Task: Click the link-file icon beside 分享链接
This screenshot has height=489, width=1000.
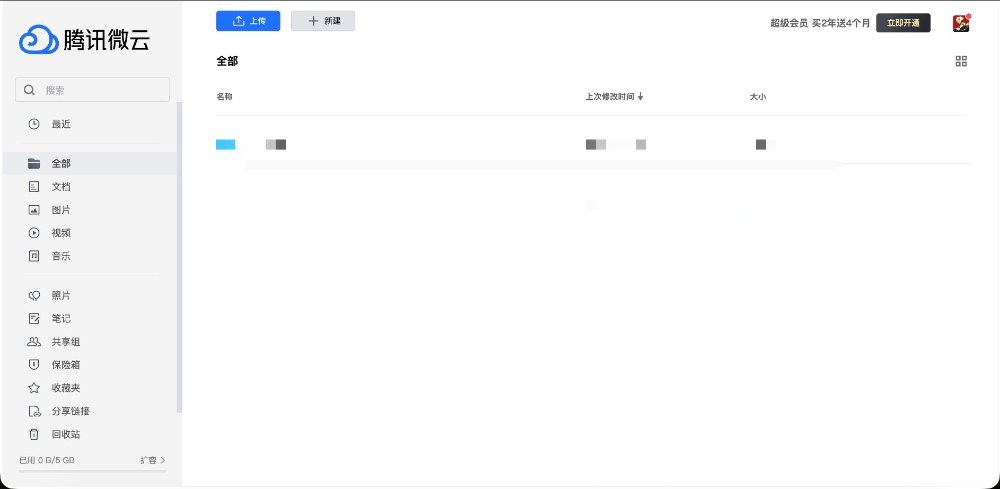Action: pos(34,411)
